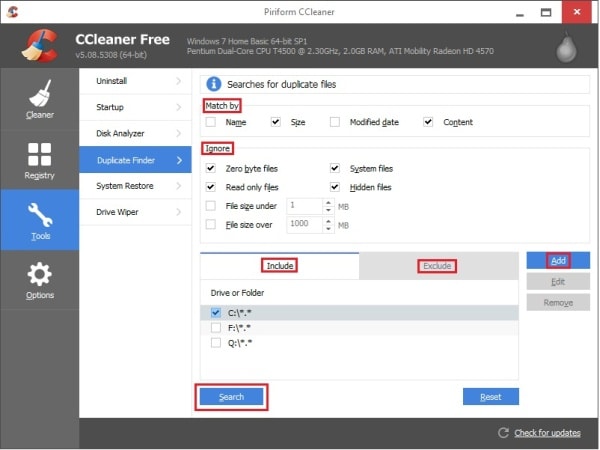This screenshot has height=450, width=600.
Task: Start the duplicate Search button
Action: 231,397
